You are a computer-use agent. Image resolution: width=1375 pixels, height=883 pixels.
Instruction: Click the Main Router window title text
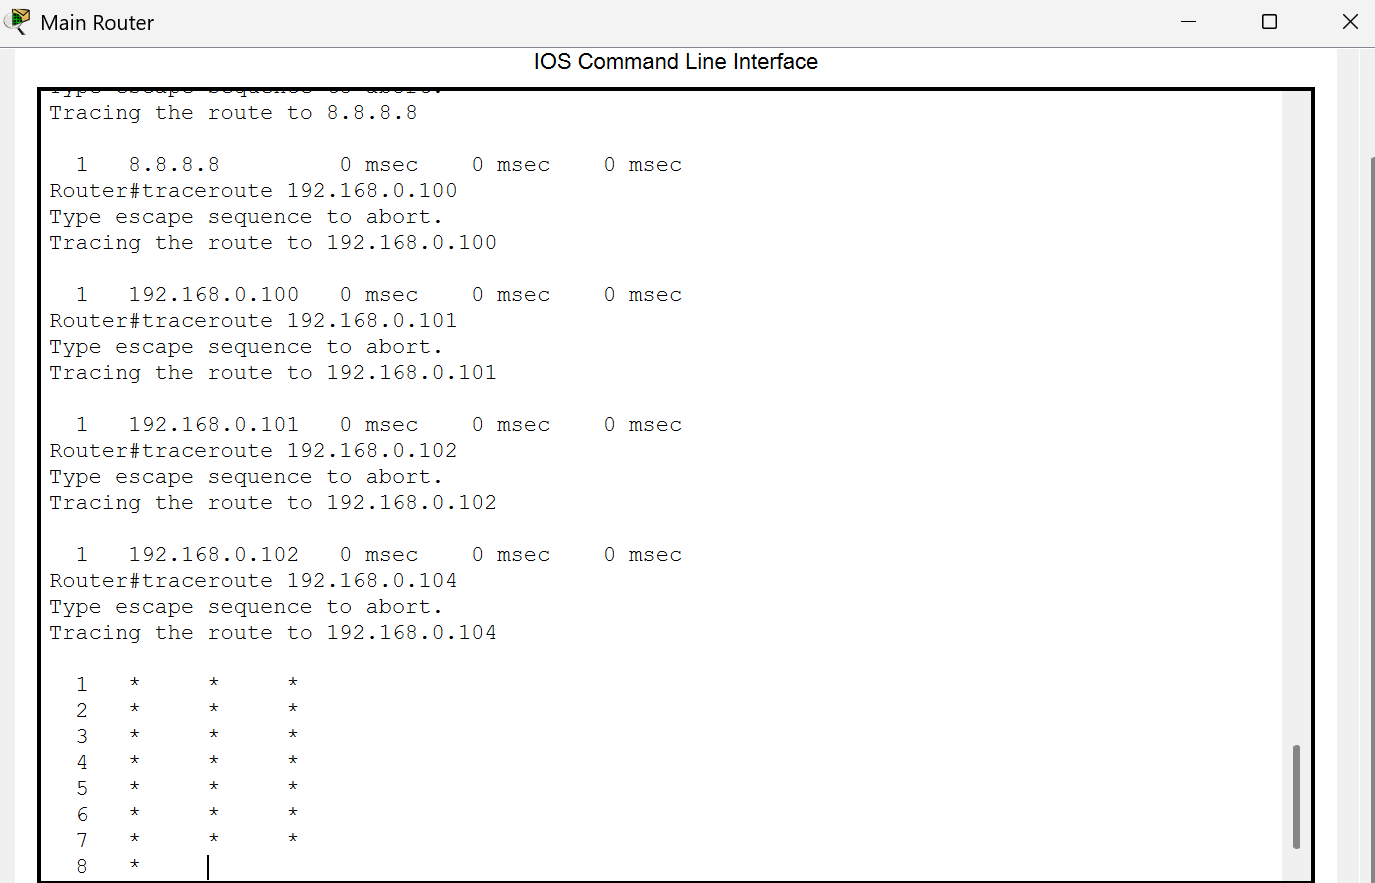(x=97, y=23)
